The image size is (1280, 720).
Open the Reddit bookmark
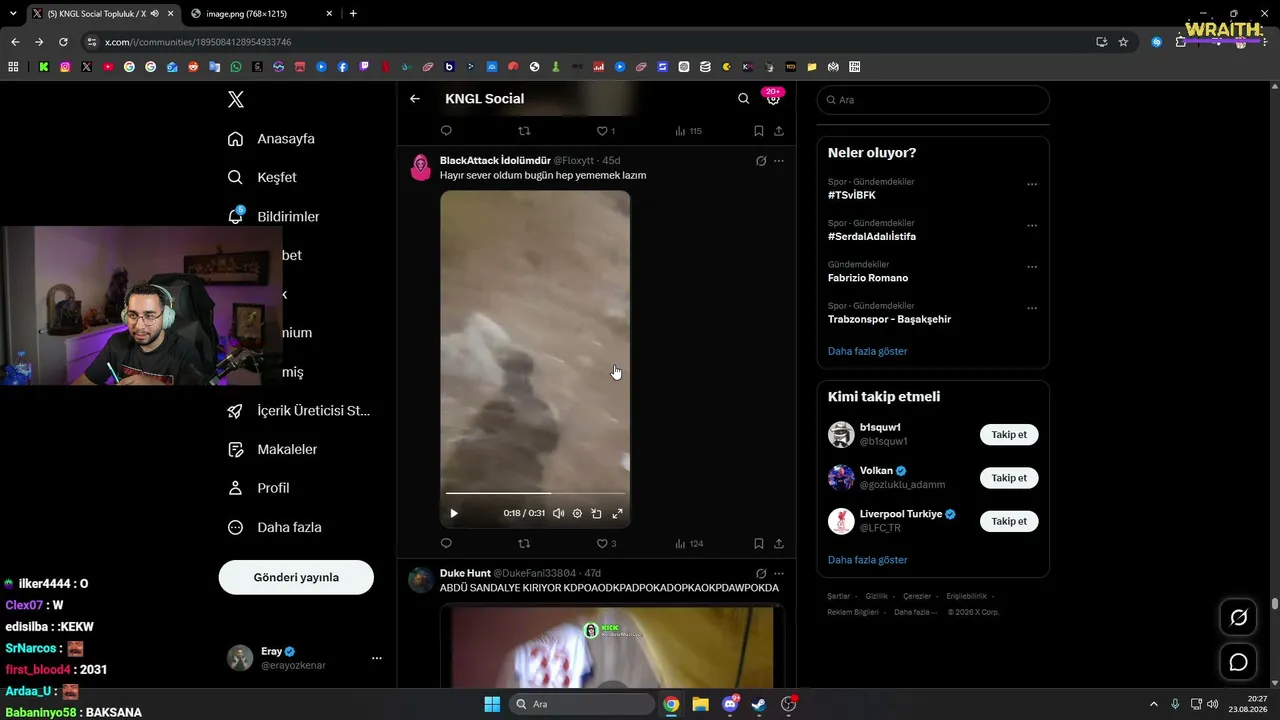193,67
